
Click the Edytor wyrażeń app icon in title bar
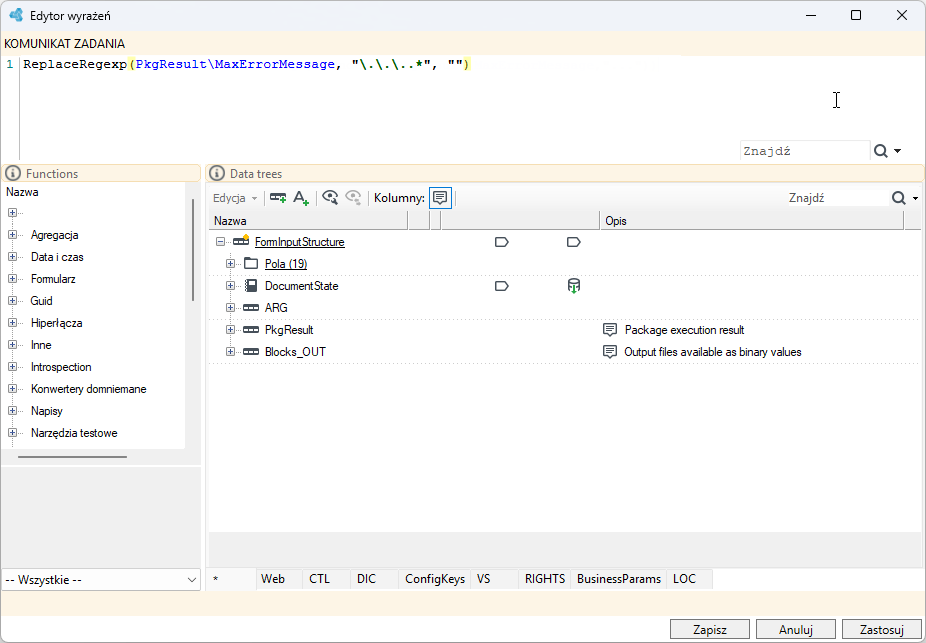pos(16,15)
